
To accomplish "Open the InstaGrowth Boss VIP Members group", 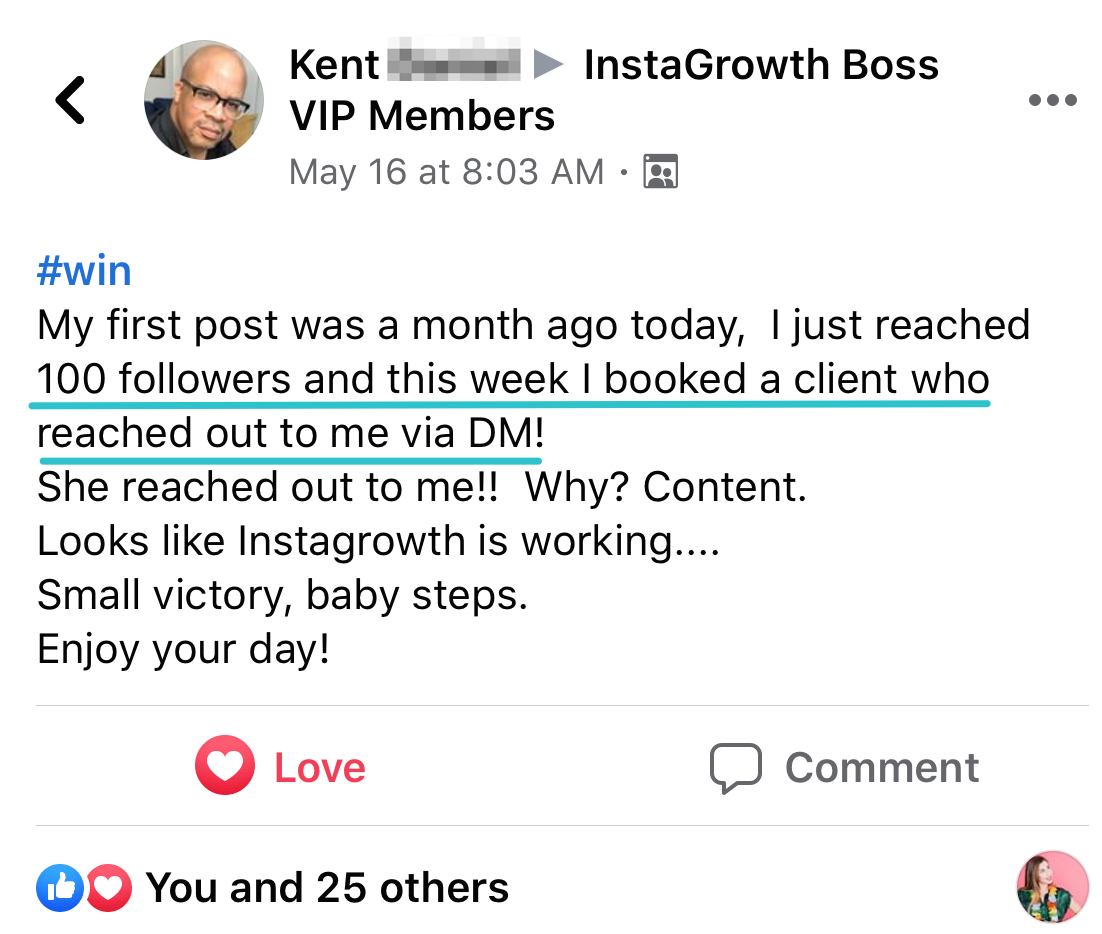I will (760, 66).
